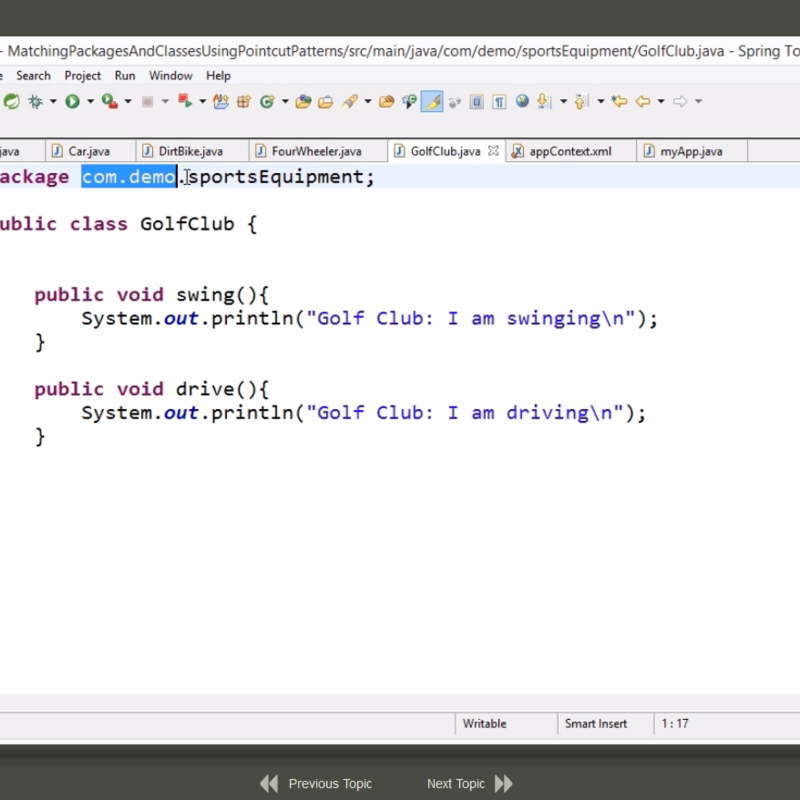Open the Help menu
Screen dimensions: 800x800
point(218,76)
